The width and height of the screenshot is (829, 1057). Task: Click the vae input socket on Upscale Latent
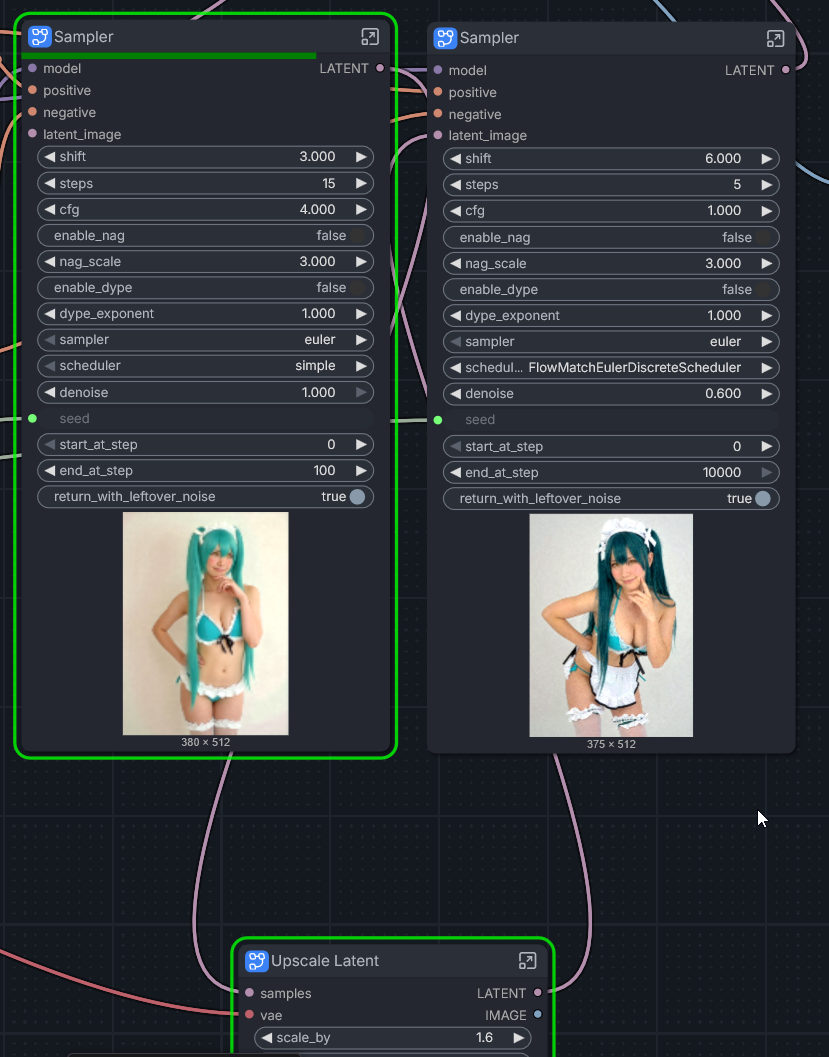(249, 1015)
